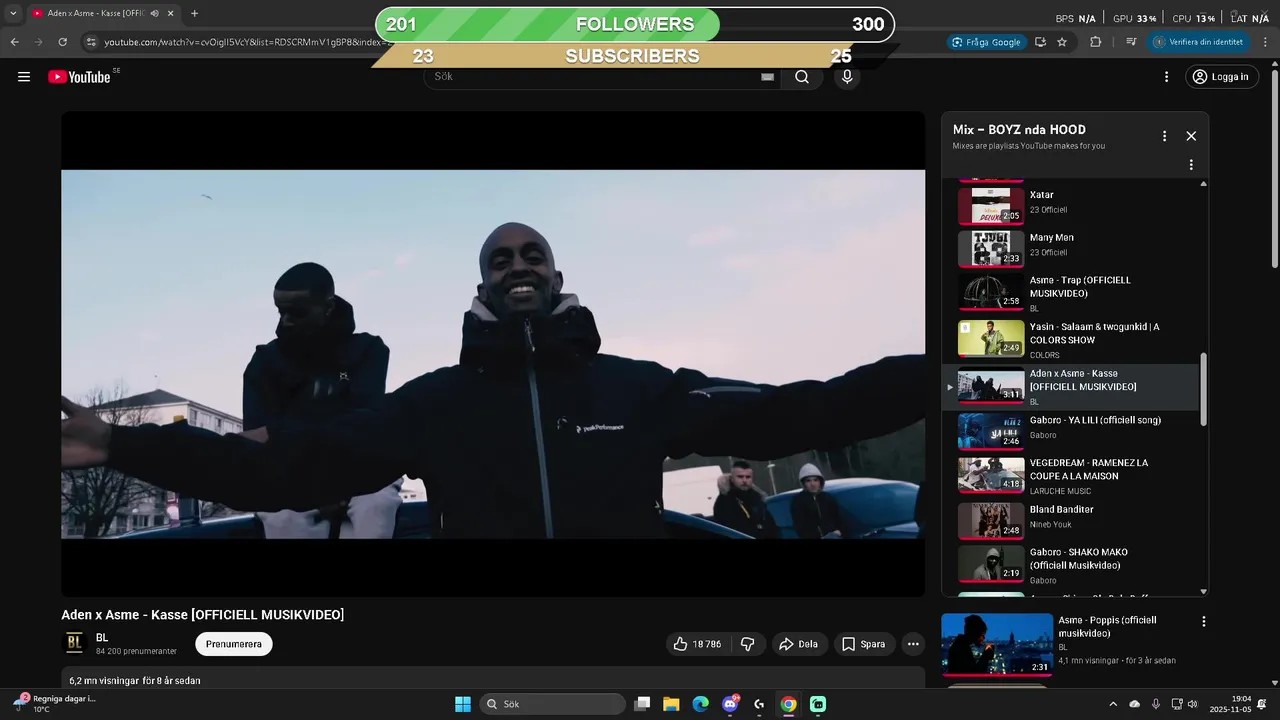Screen dimensions: 1280x720
Task: Install the page as app icon
Action: (x=1041, y=42)
